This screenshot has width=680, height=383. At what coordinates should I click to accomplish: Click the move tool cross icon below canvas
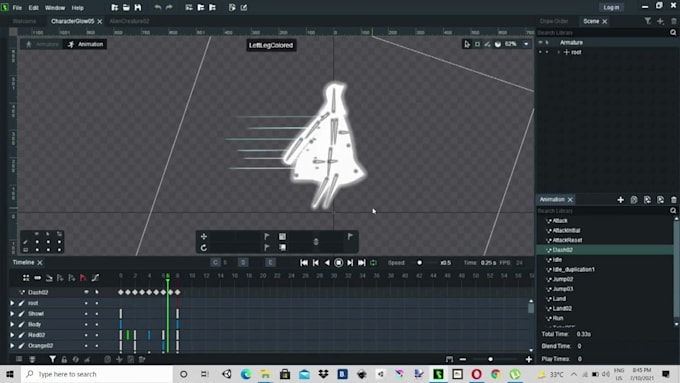tap(203, 236)
